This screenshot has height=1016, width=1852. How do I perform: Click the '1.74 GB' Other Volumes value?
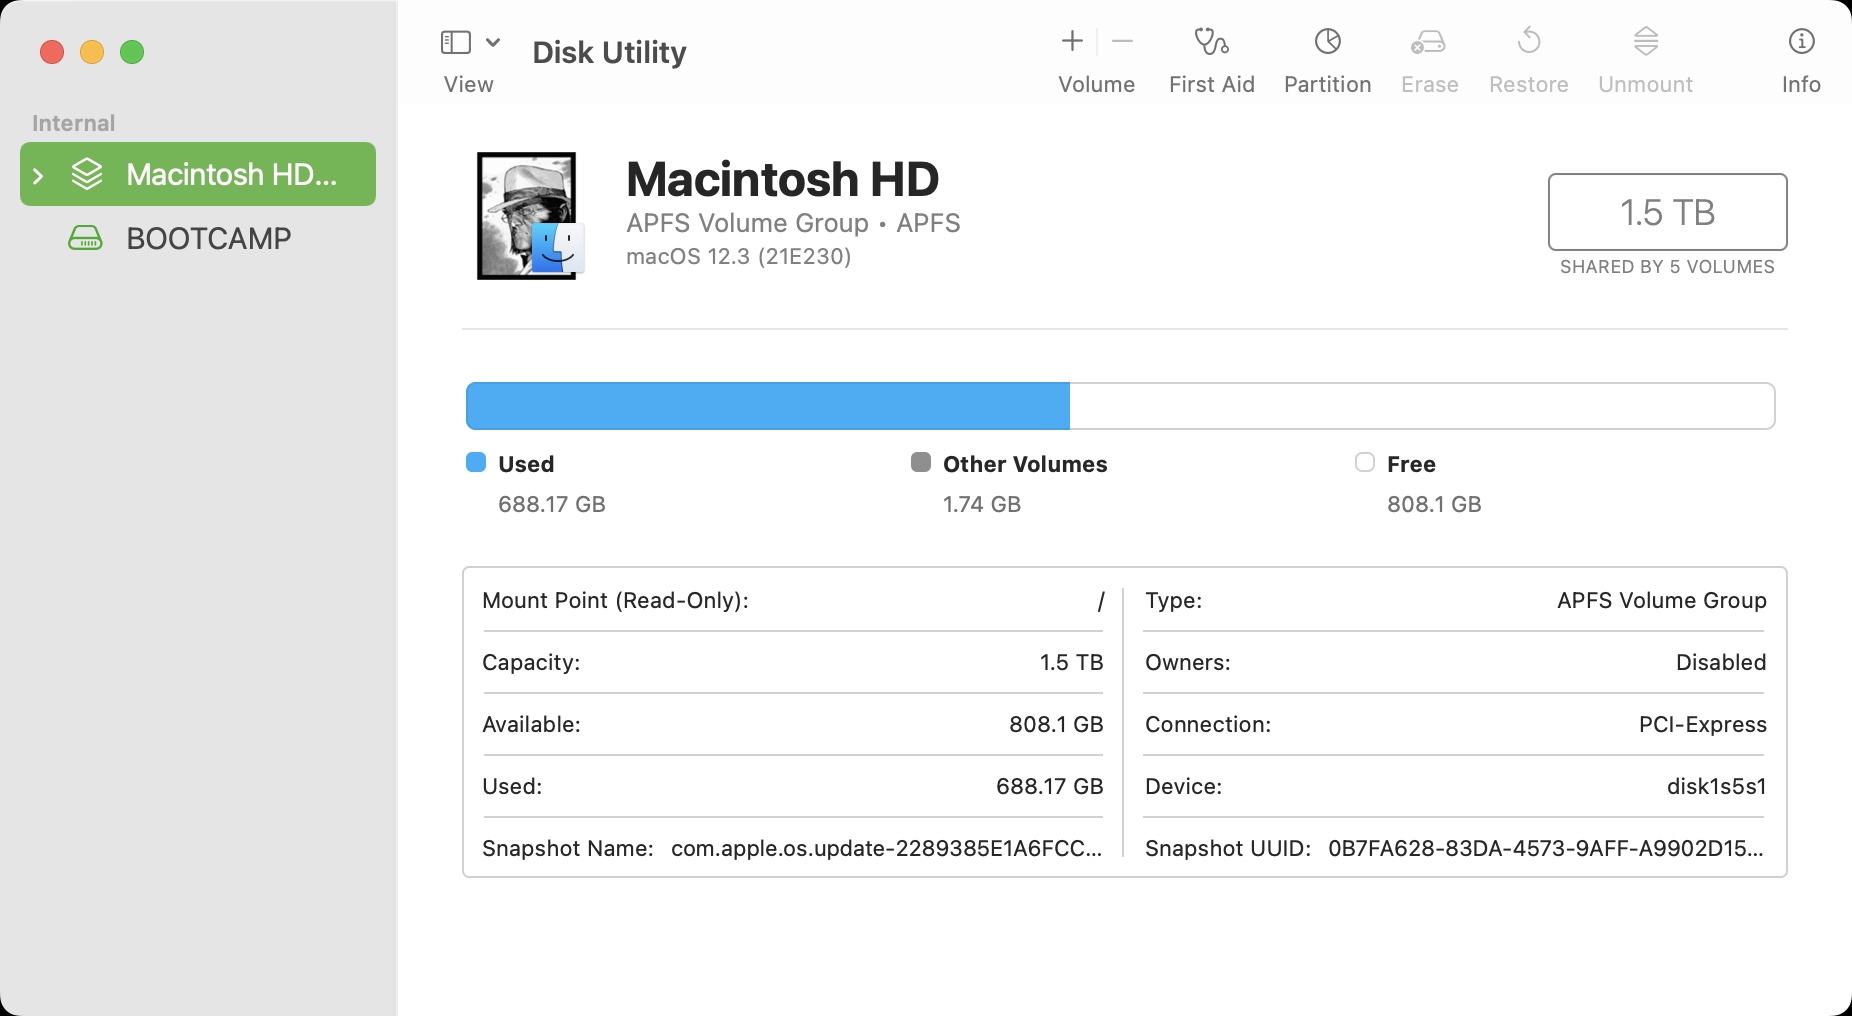[982, 504]
